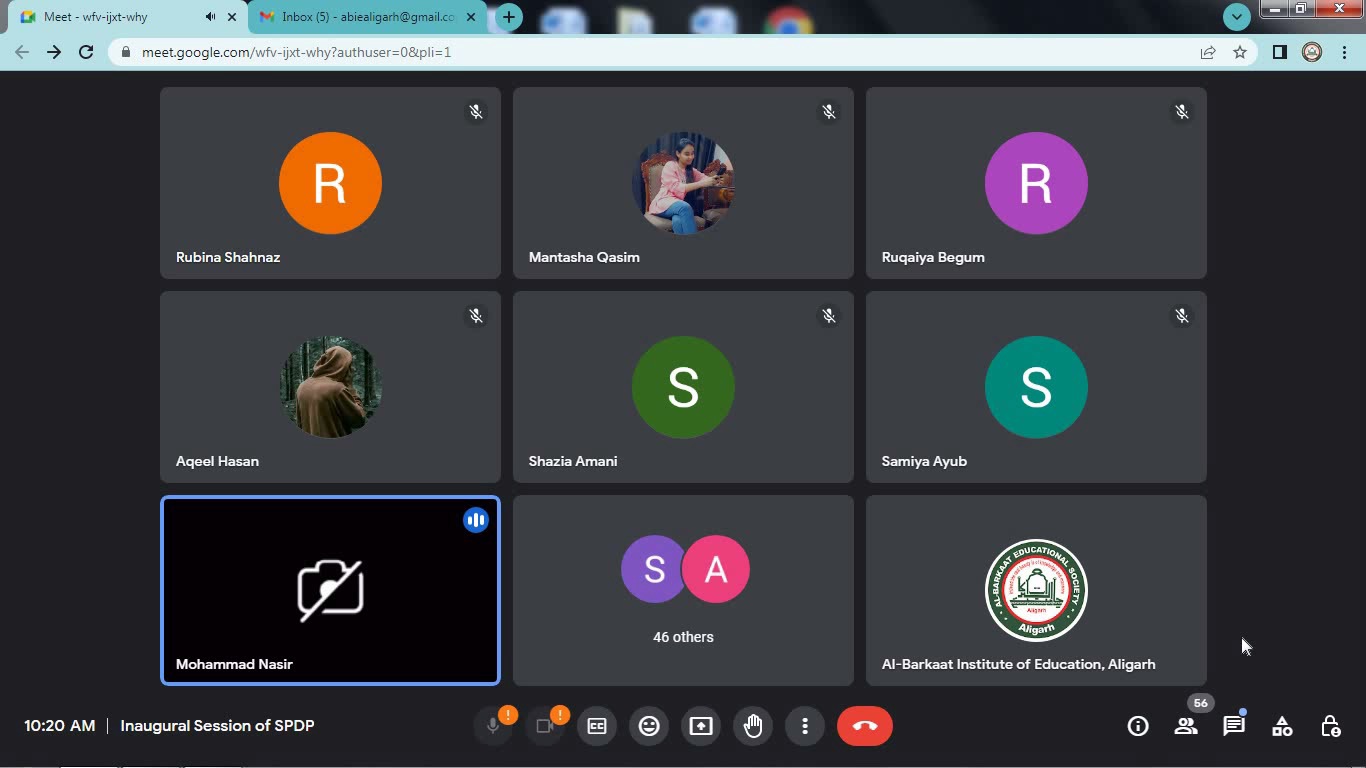This screenshot has height=768, width=1366.
Task: Open the Activities panel icon
Action: [x=1282, y=726]
